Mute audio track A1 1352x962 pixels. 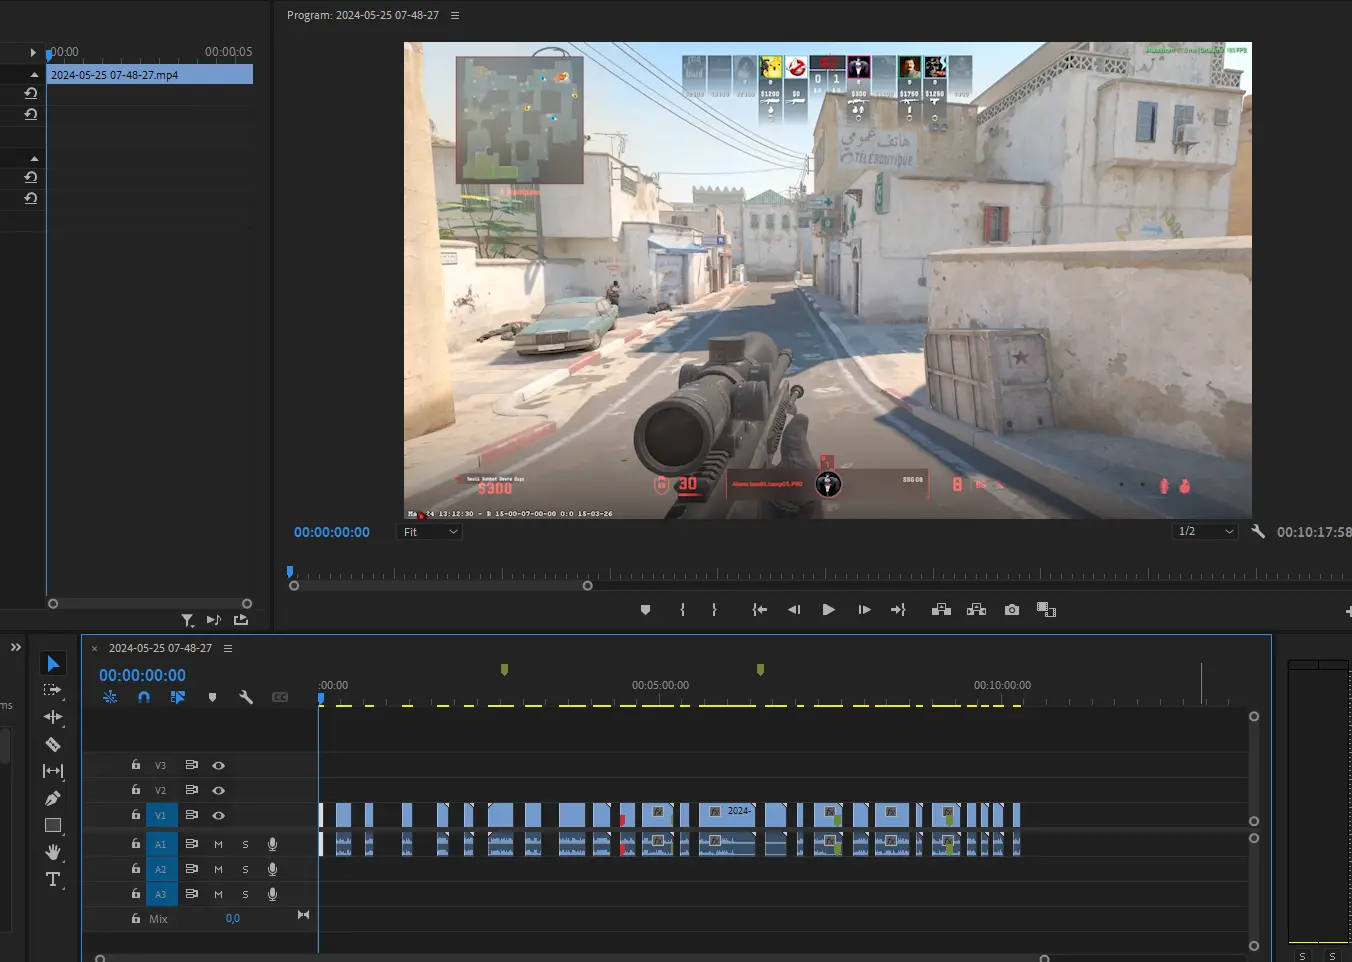(x=218, y=844)
